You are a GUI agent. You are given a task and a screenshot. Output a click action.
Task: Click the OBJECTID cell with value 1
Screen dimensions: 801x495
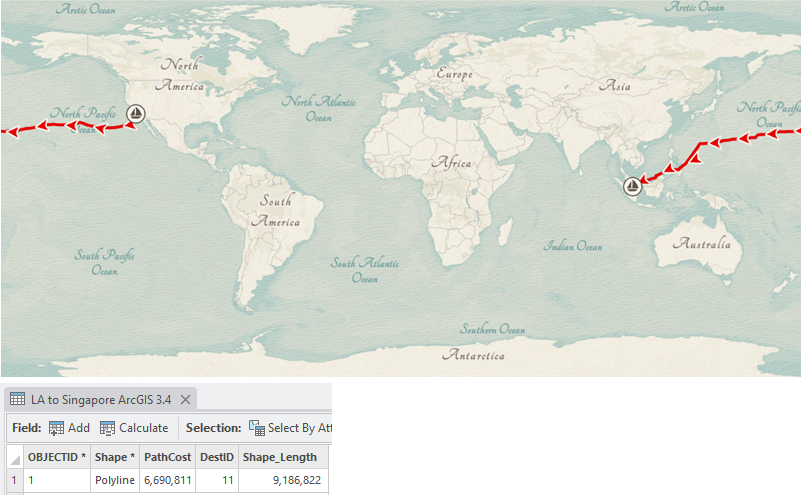57,480
